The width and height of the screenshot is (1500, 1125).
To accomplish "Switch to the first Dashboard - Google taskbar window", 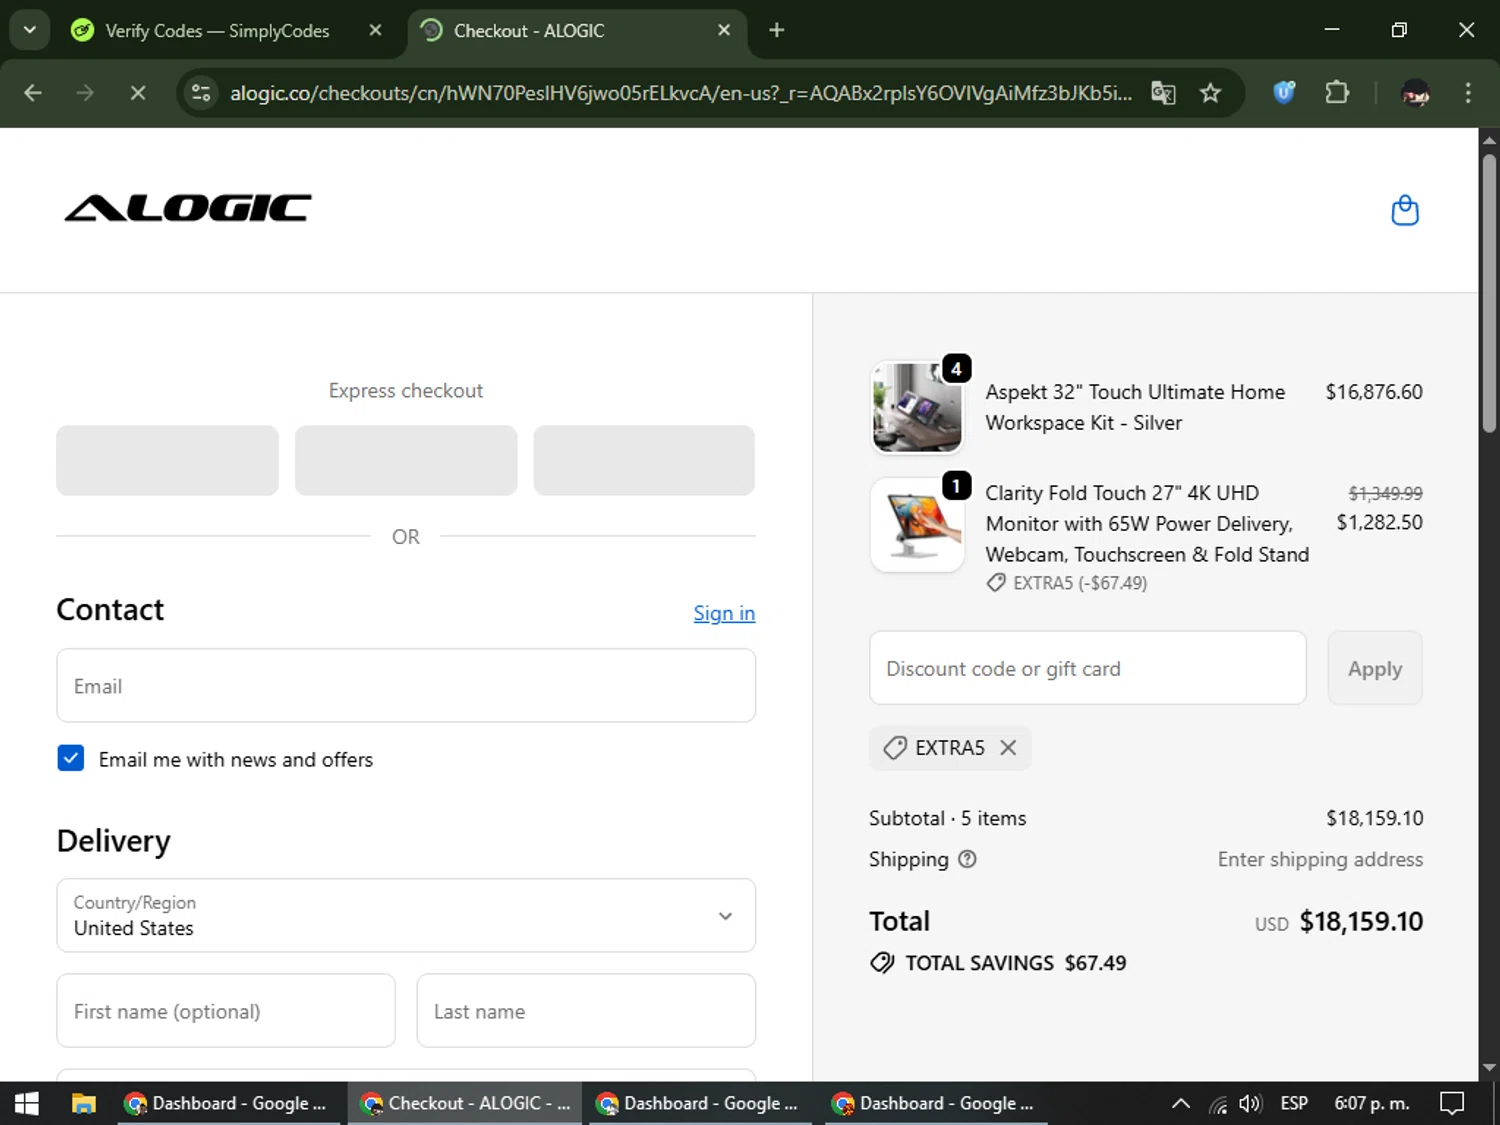I will click(228, 1103).
